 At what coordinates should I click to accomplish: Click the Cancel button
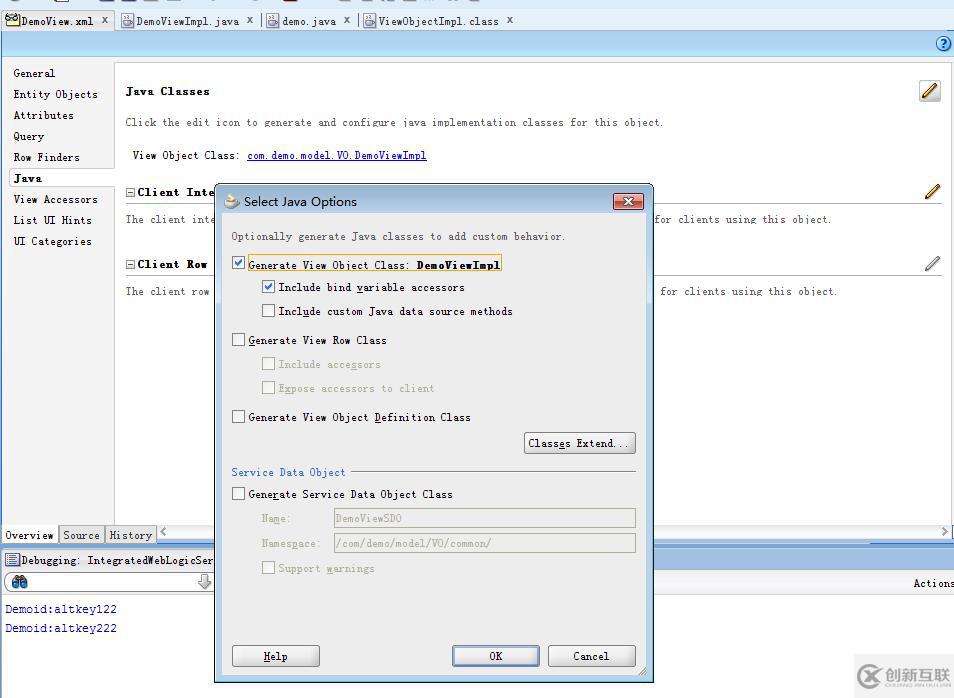(591, 656)
